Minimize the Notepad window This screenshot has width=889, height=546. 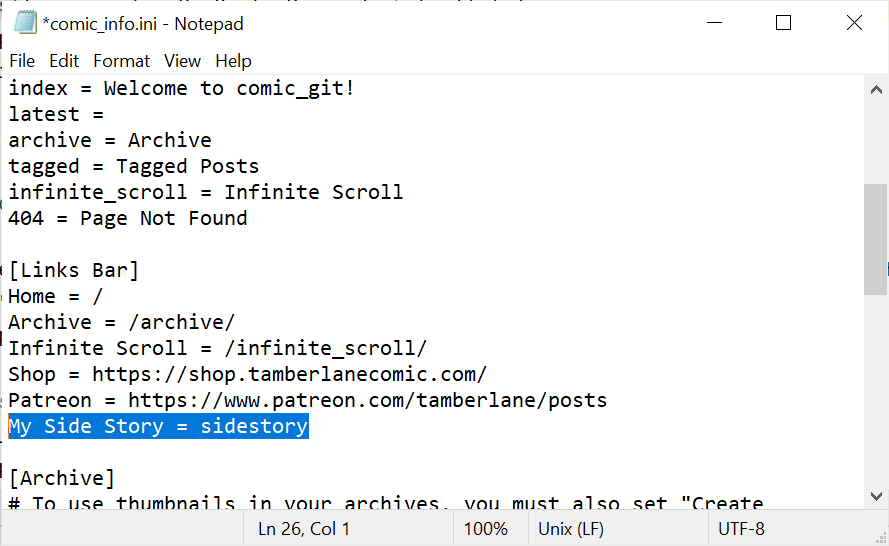pyautogui.click(x=713, y=23)
